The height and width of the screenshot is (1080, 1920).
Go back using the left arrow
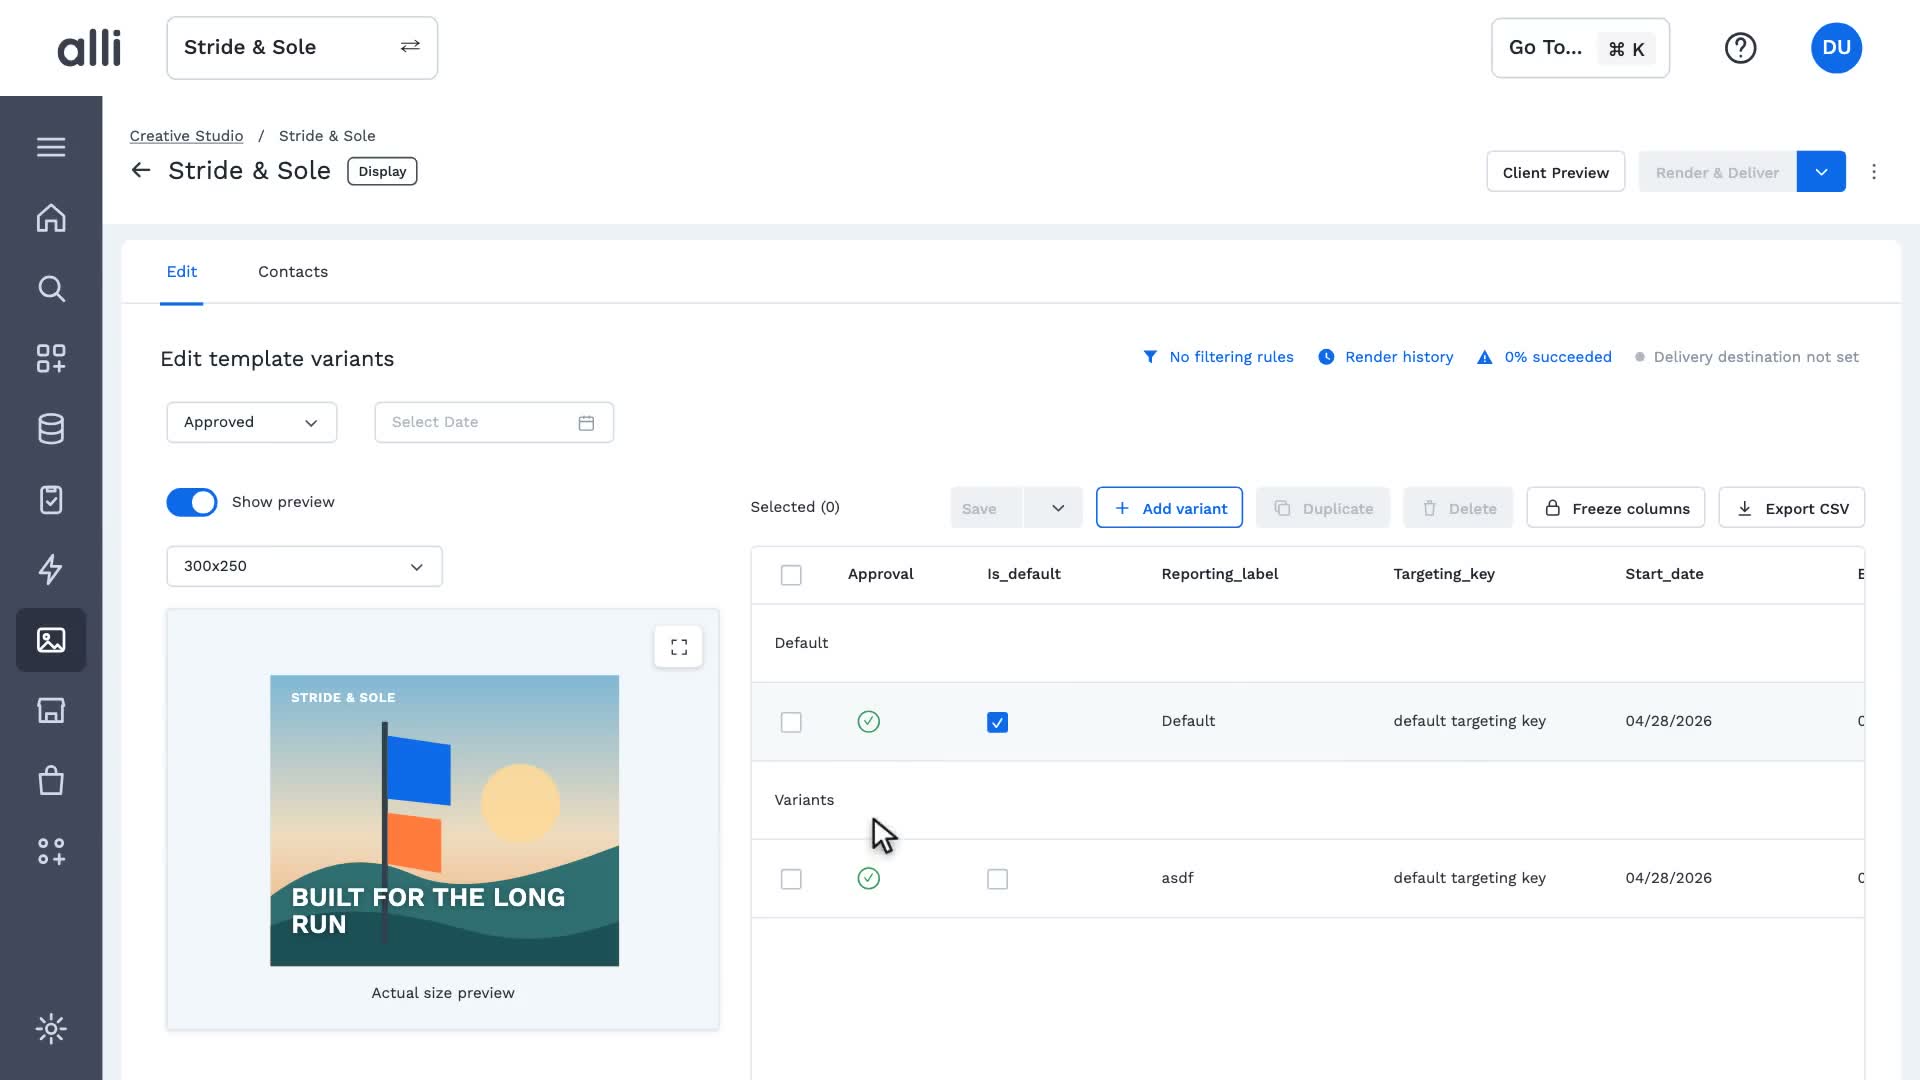141,171
